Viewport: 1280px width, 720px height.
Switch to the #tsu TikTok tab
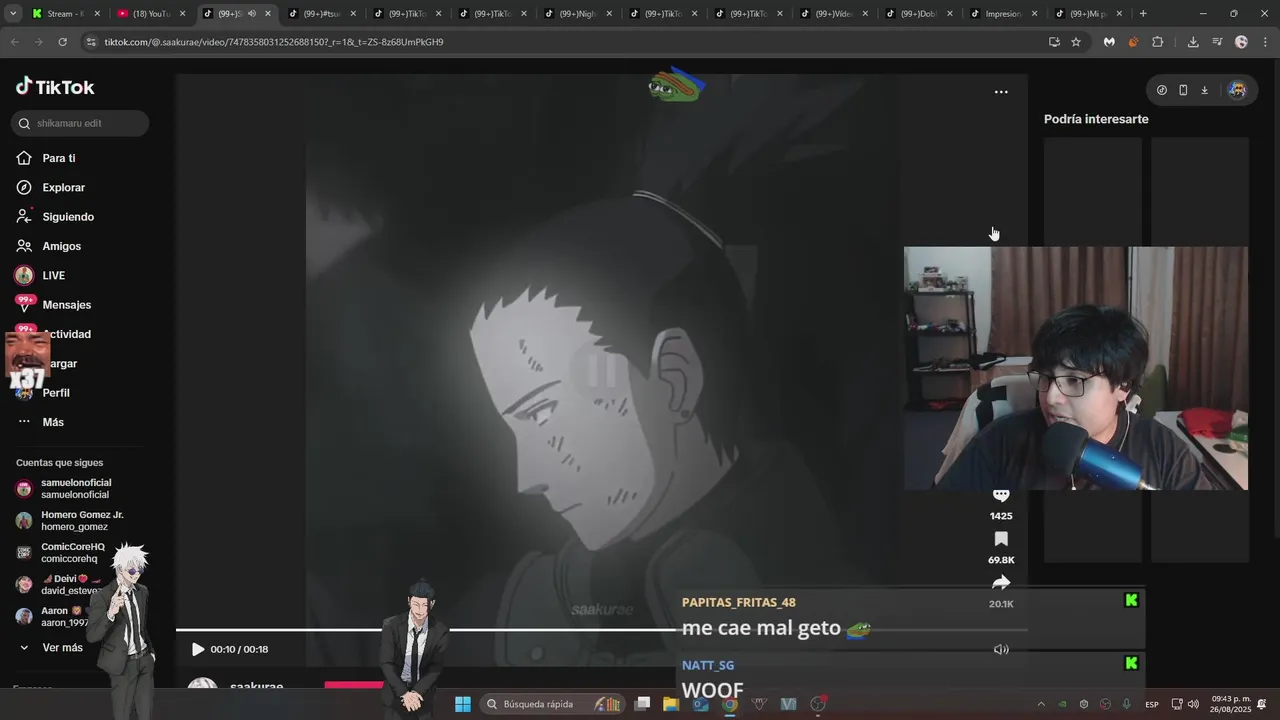coord(321,14)
